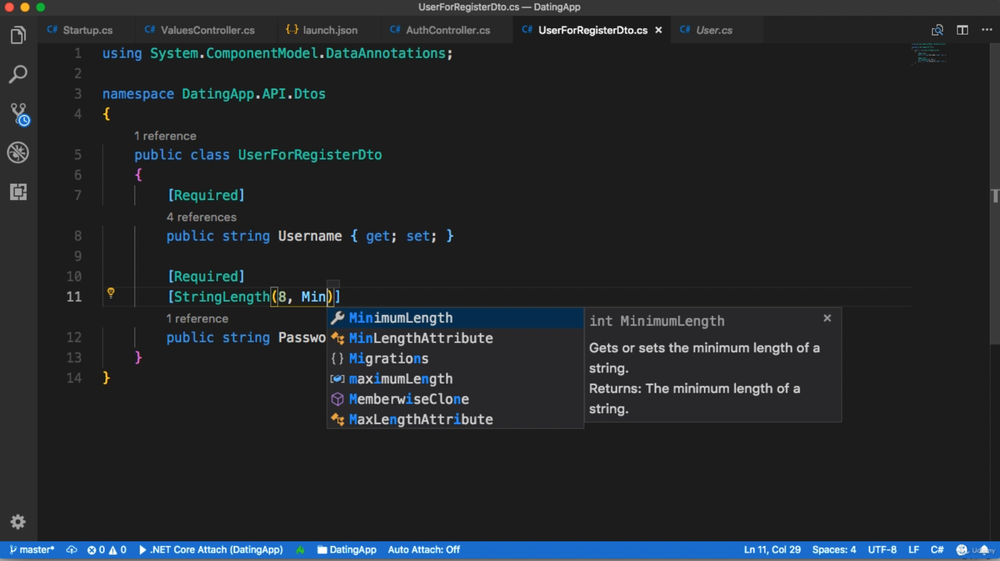Click the StringLength attribute on line 11
The image size is (1000, 561).
(221, 297)
